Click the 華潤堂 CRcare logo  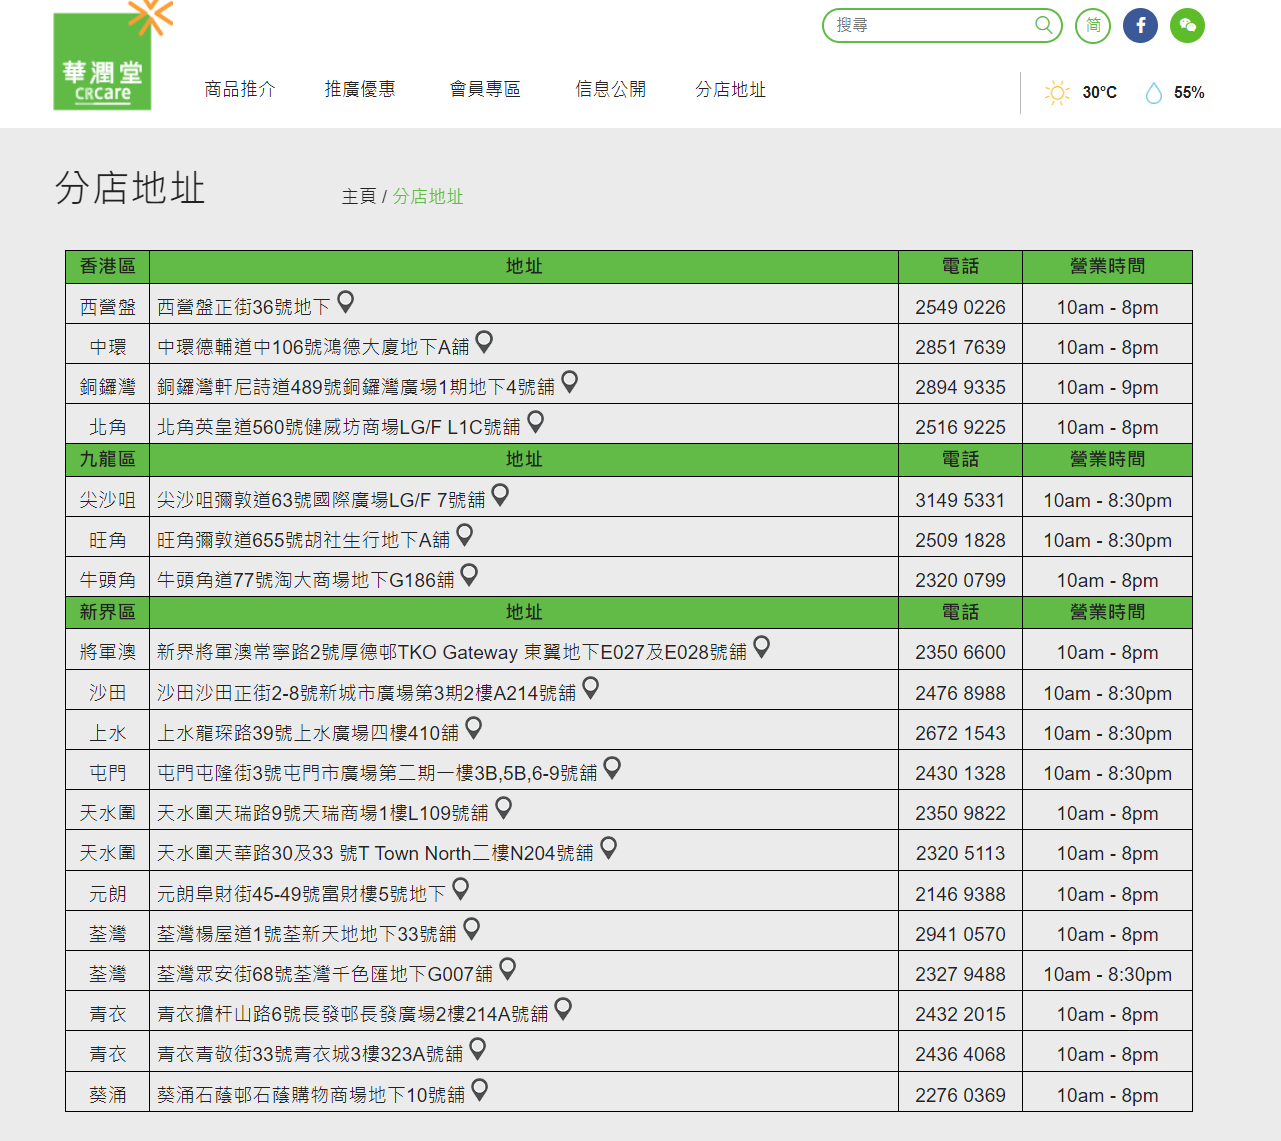coord(103,61)
